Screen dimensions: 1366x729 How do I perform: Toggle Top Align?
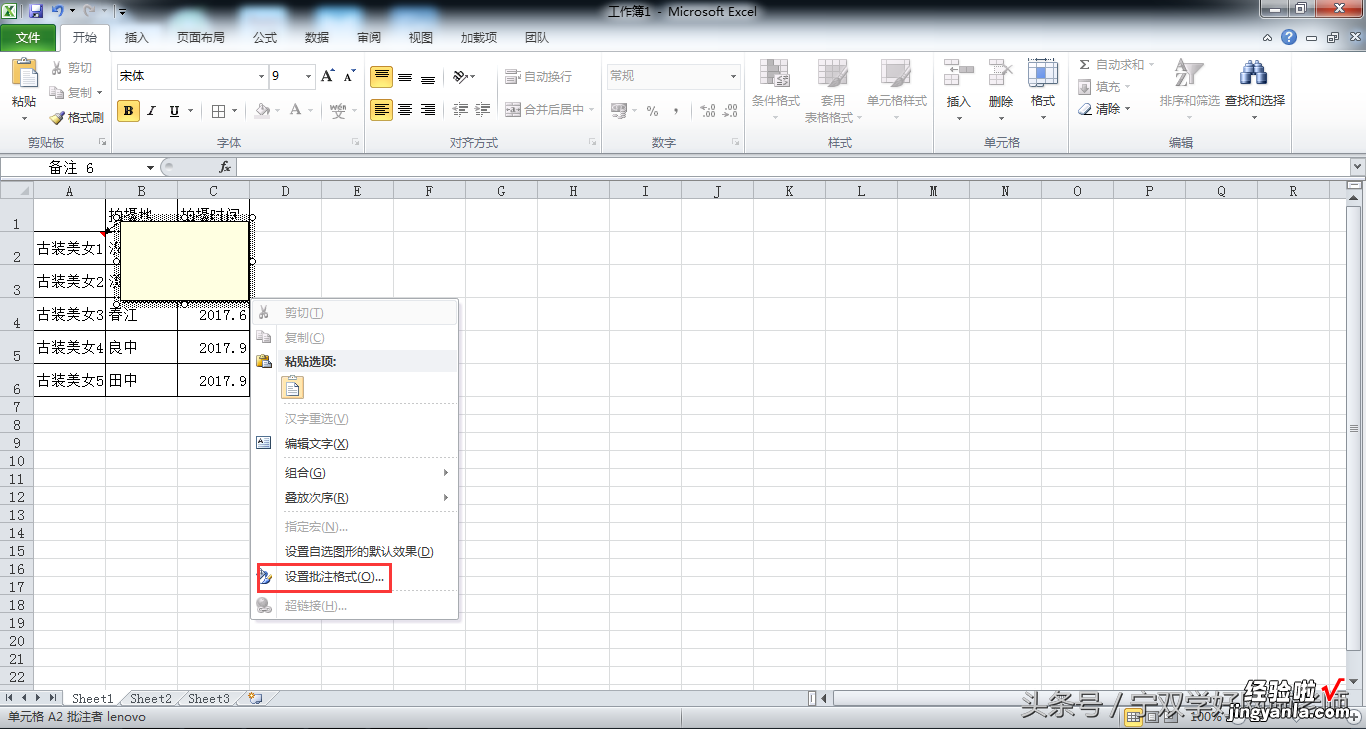pyautogui.click(x=381, y=77)
